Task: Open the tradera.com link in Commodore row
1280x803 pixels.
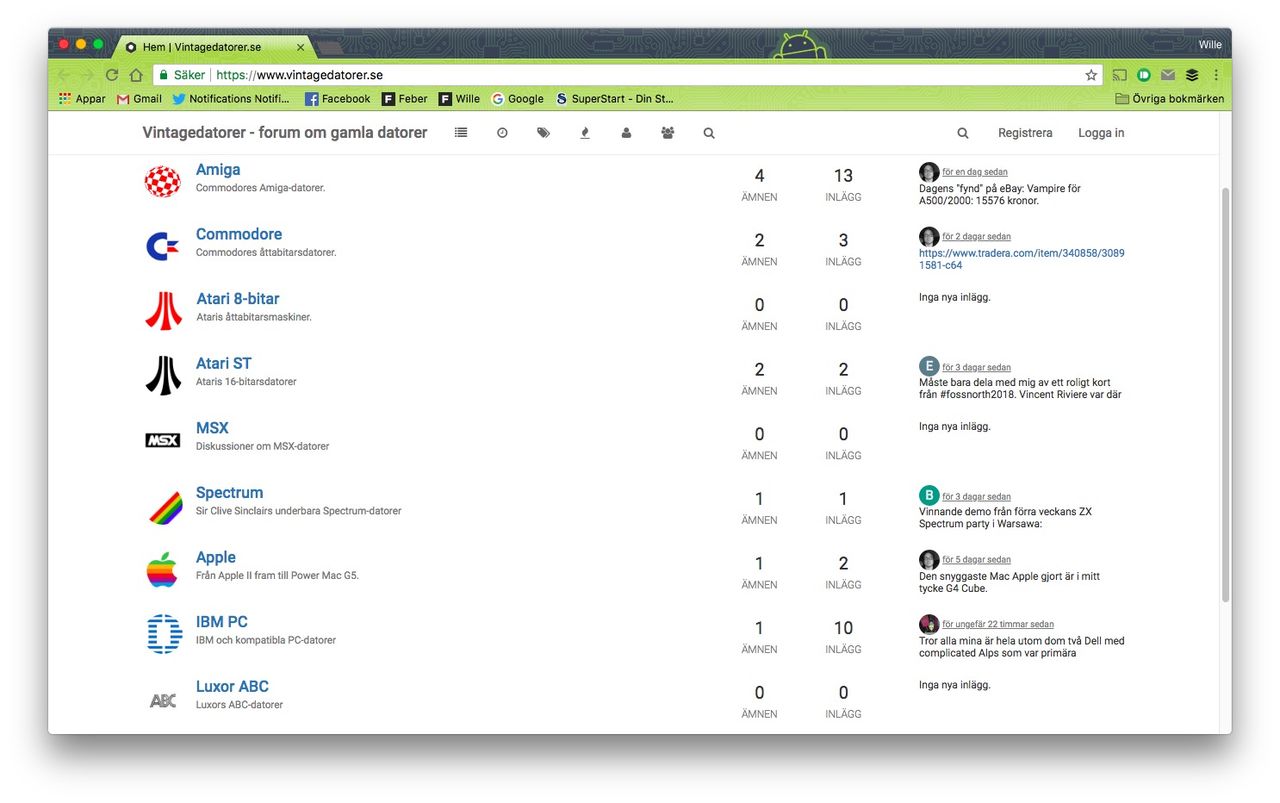Action: click(1022, 259)
